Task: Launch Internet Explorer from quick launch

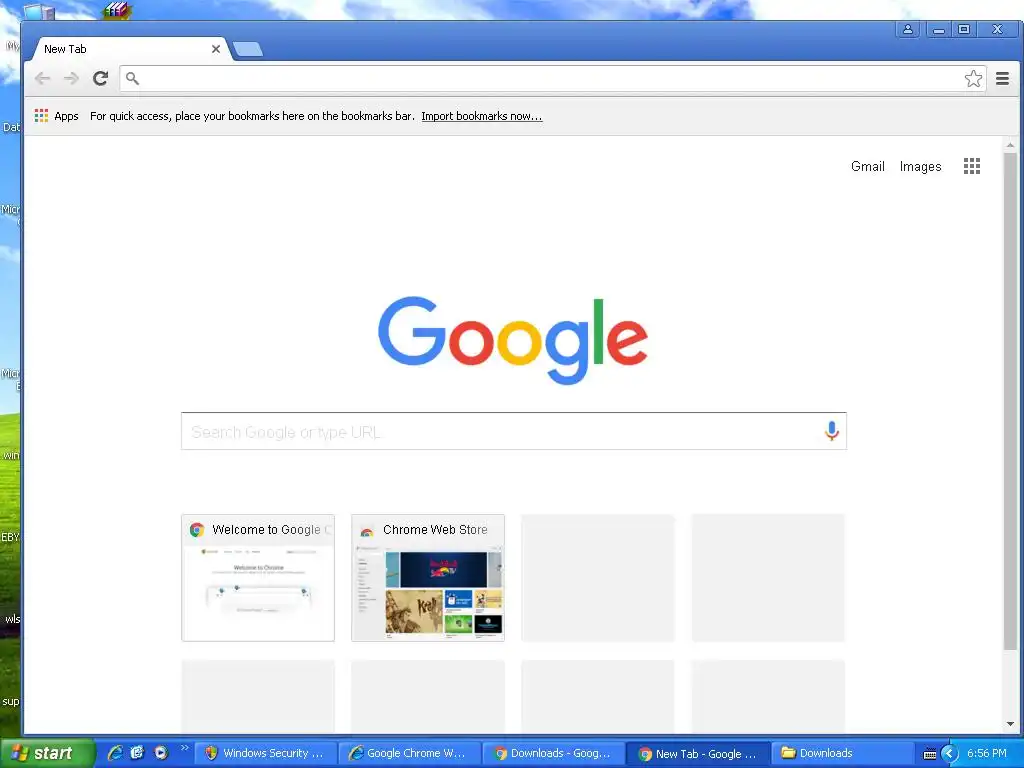Action: click(115, 753)
